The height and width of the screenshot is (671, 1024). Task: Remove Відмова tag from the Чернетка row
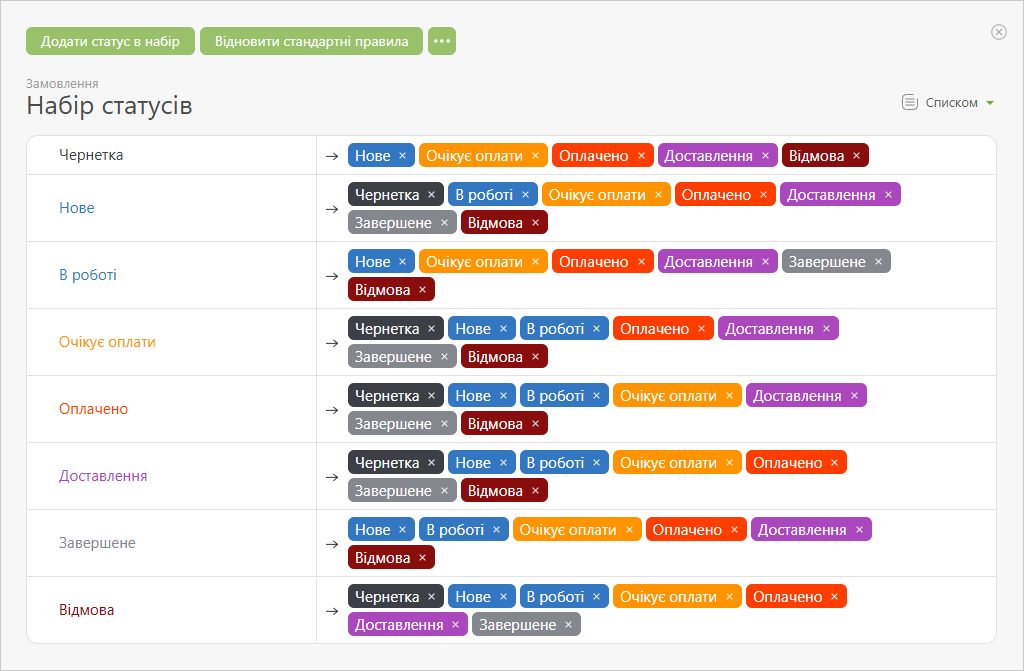pyautogui.click(x=856, y=155)
